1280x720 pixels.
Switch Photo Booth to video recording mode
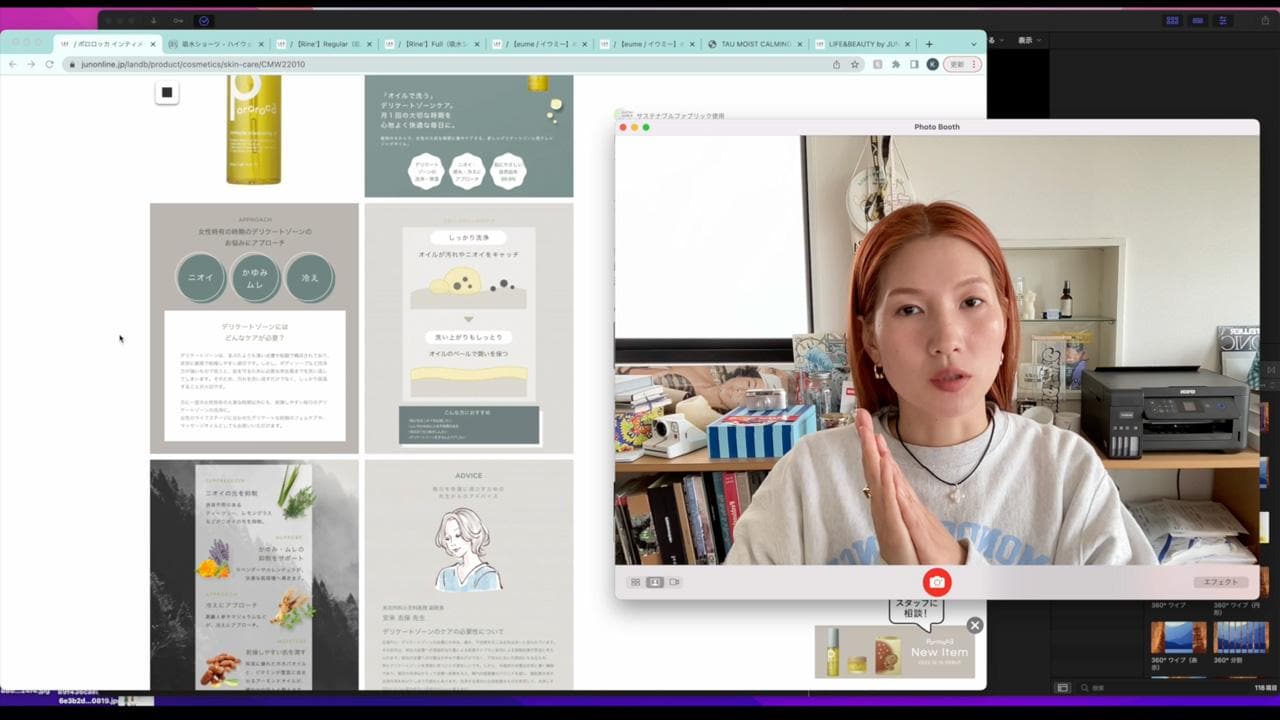tap(674, 582)
